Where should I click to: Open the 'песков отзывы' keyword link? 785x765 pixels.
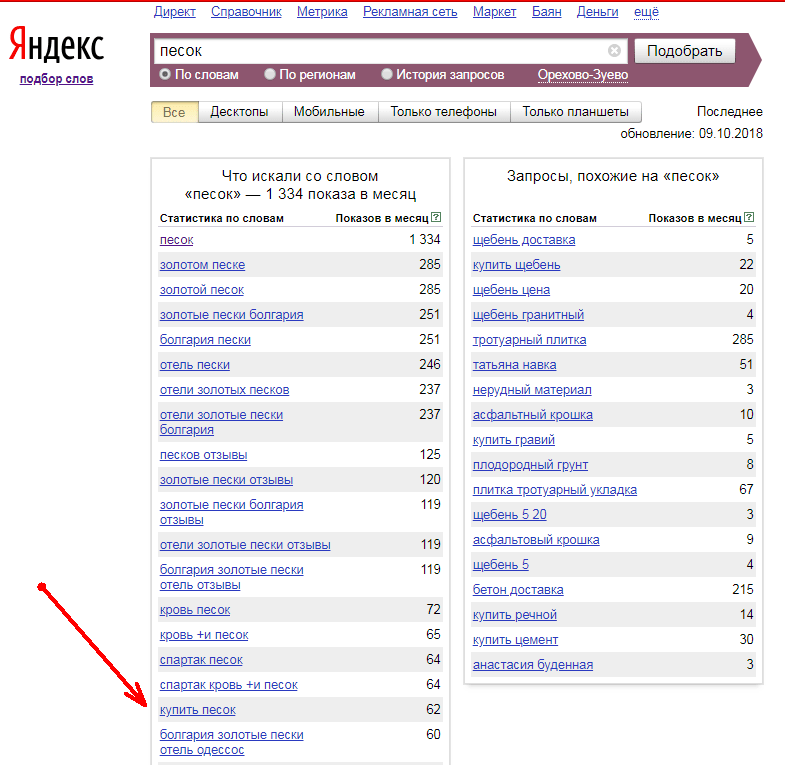point(203,455)
